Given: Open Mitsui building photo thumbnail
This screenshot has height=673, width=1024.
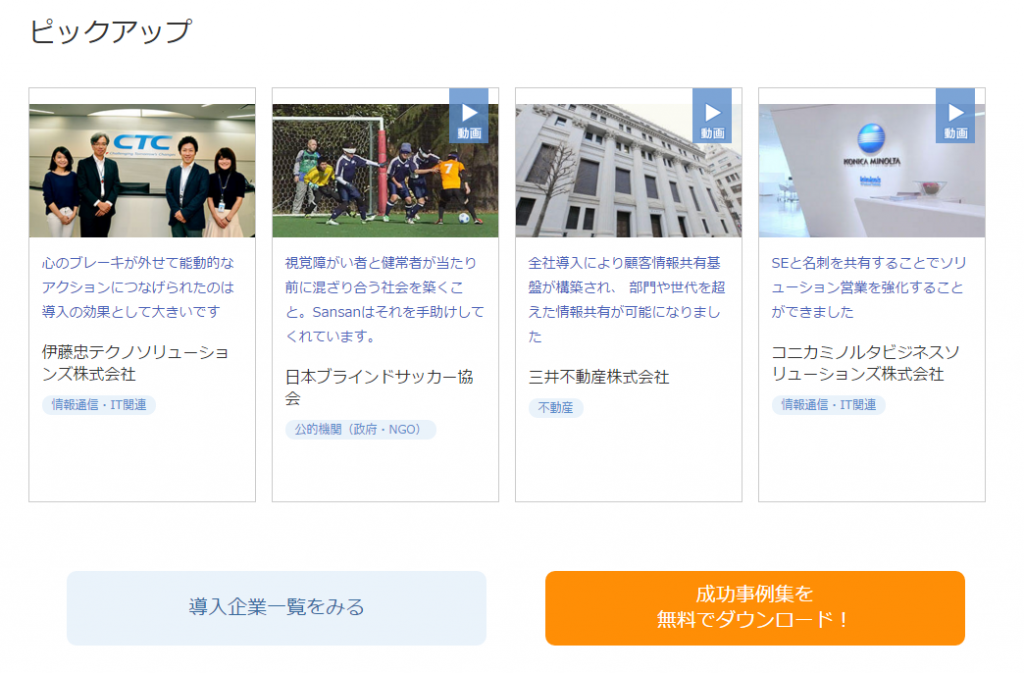Looking at the screenshot, I should (628, 170).
